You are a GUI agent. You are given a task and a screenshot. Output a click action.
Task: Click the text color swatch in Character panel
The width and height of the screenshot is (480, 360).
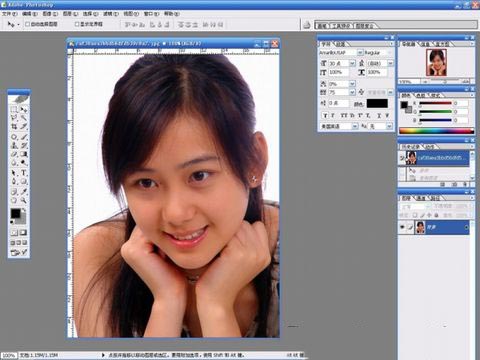377,104
